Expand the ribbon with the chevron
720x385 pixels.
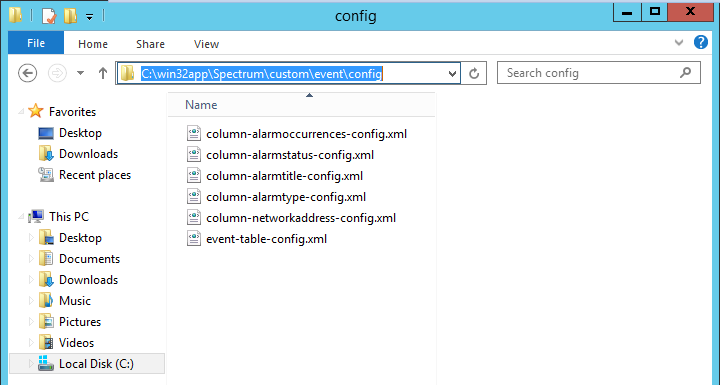(x=679, y=43)
